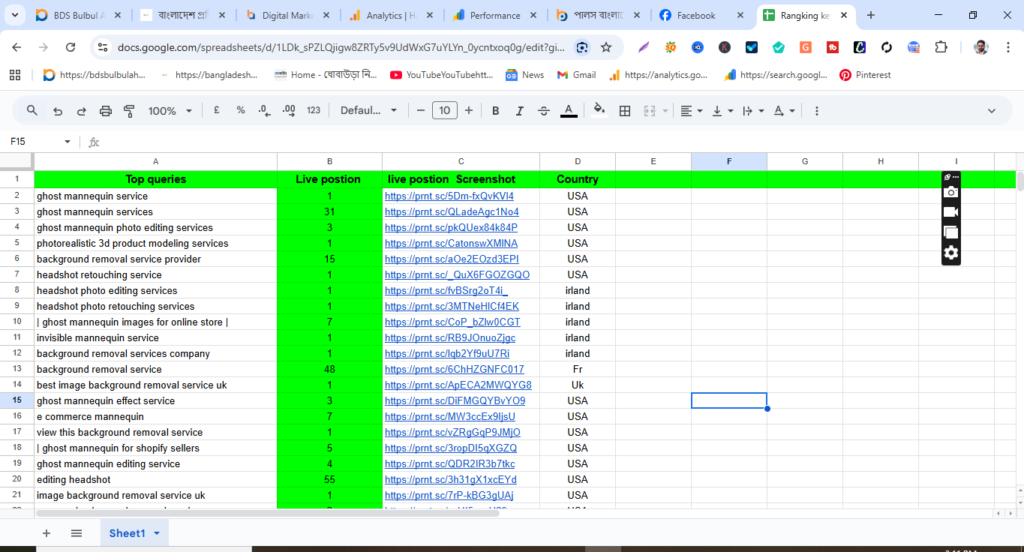Format cells as percent

[240, 110]
